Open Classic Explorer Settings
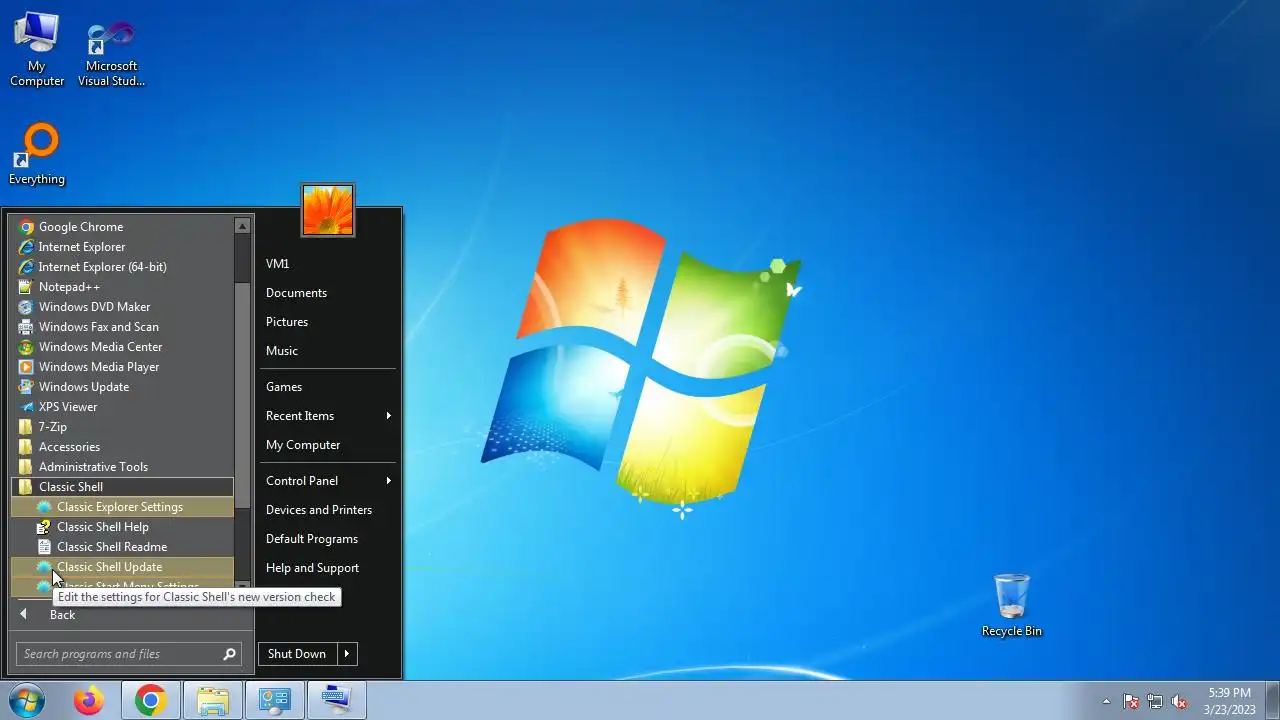This screenshot has width=1280, height=720. (122, 507)
